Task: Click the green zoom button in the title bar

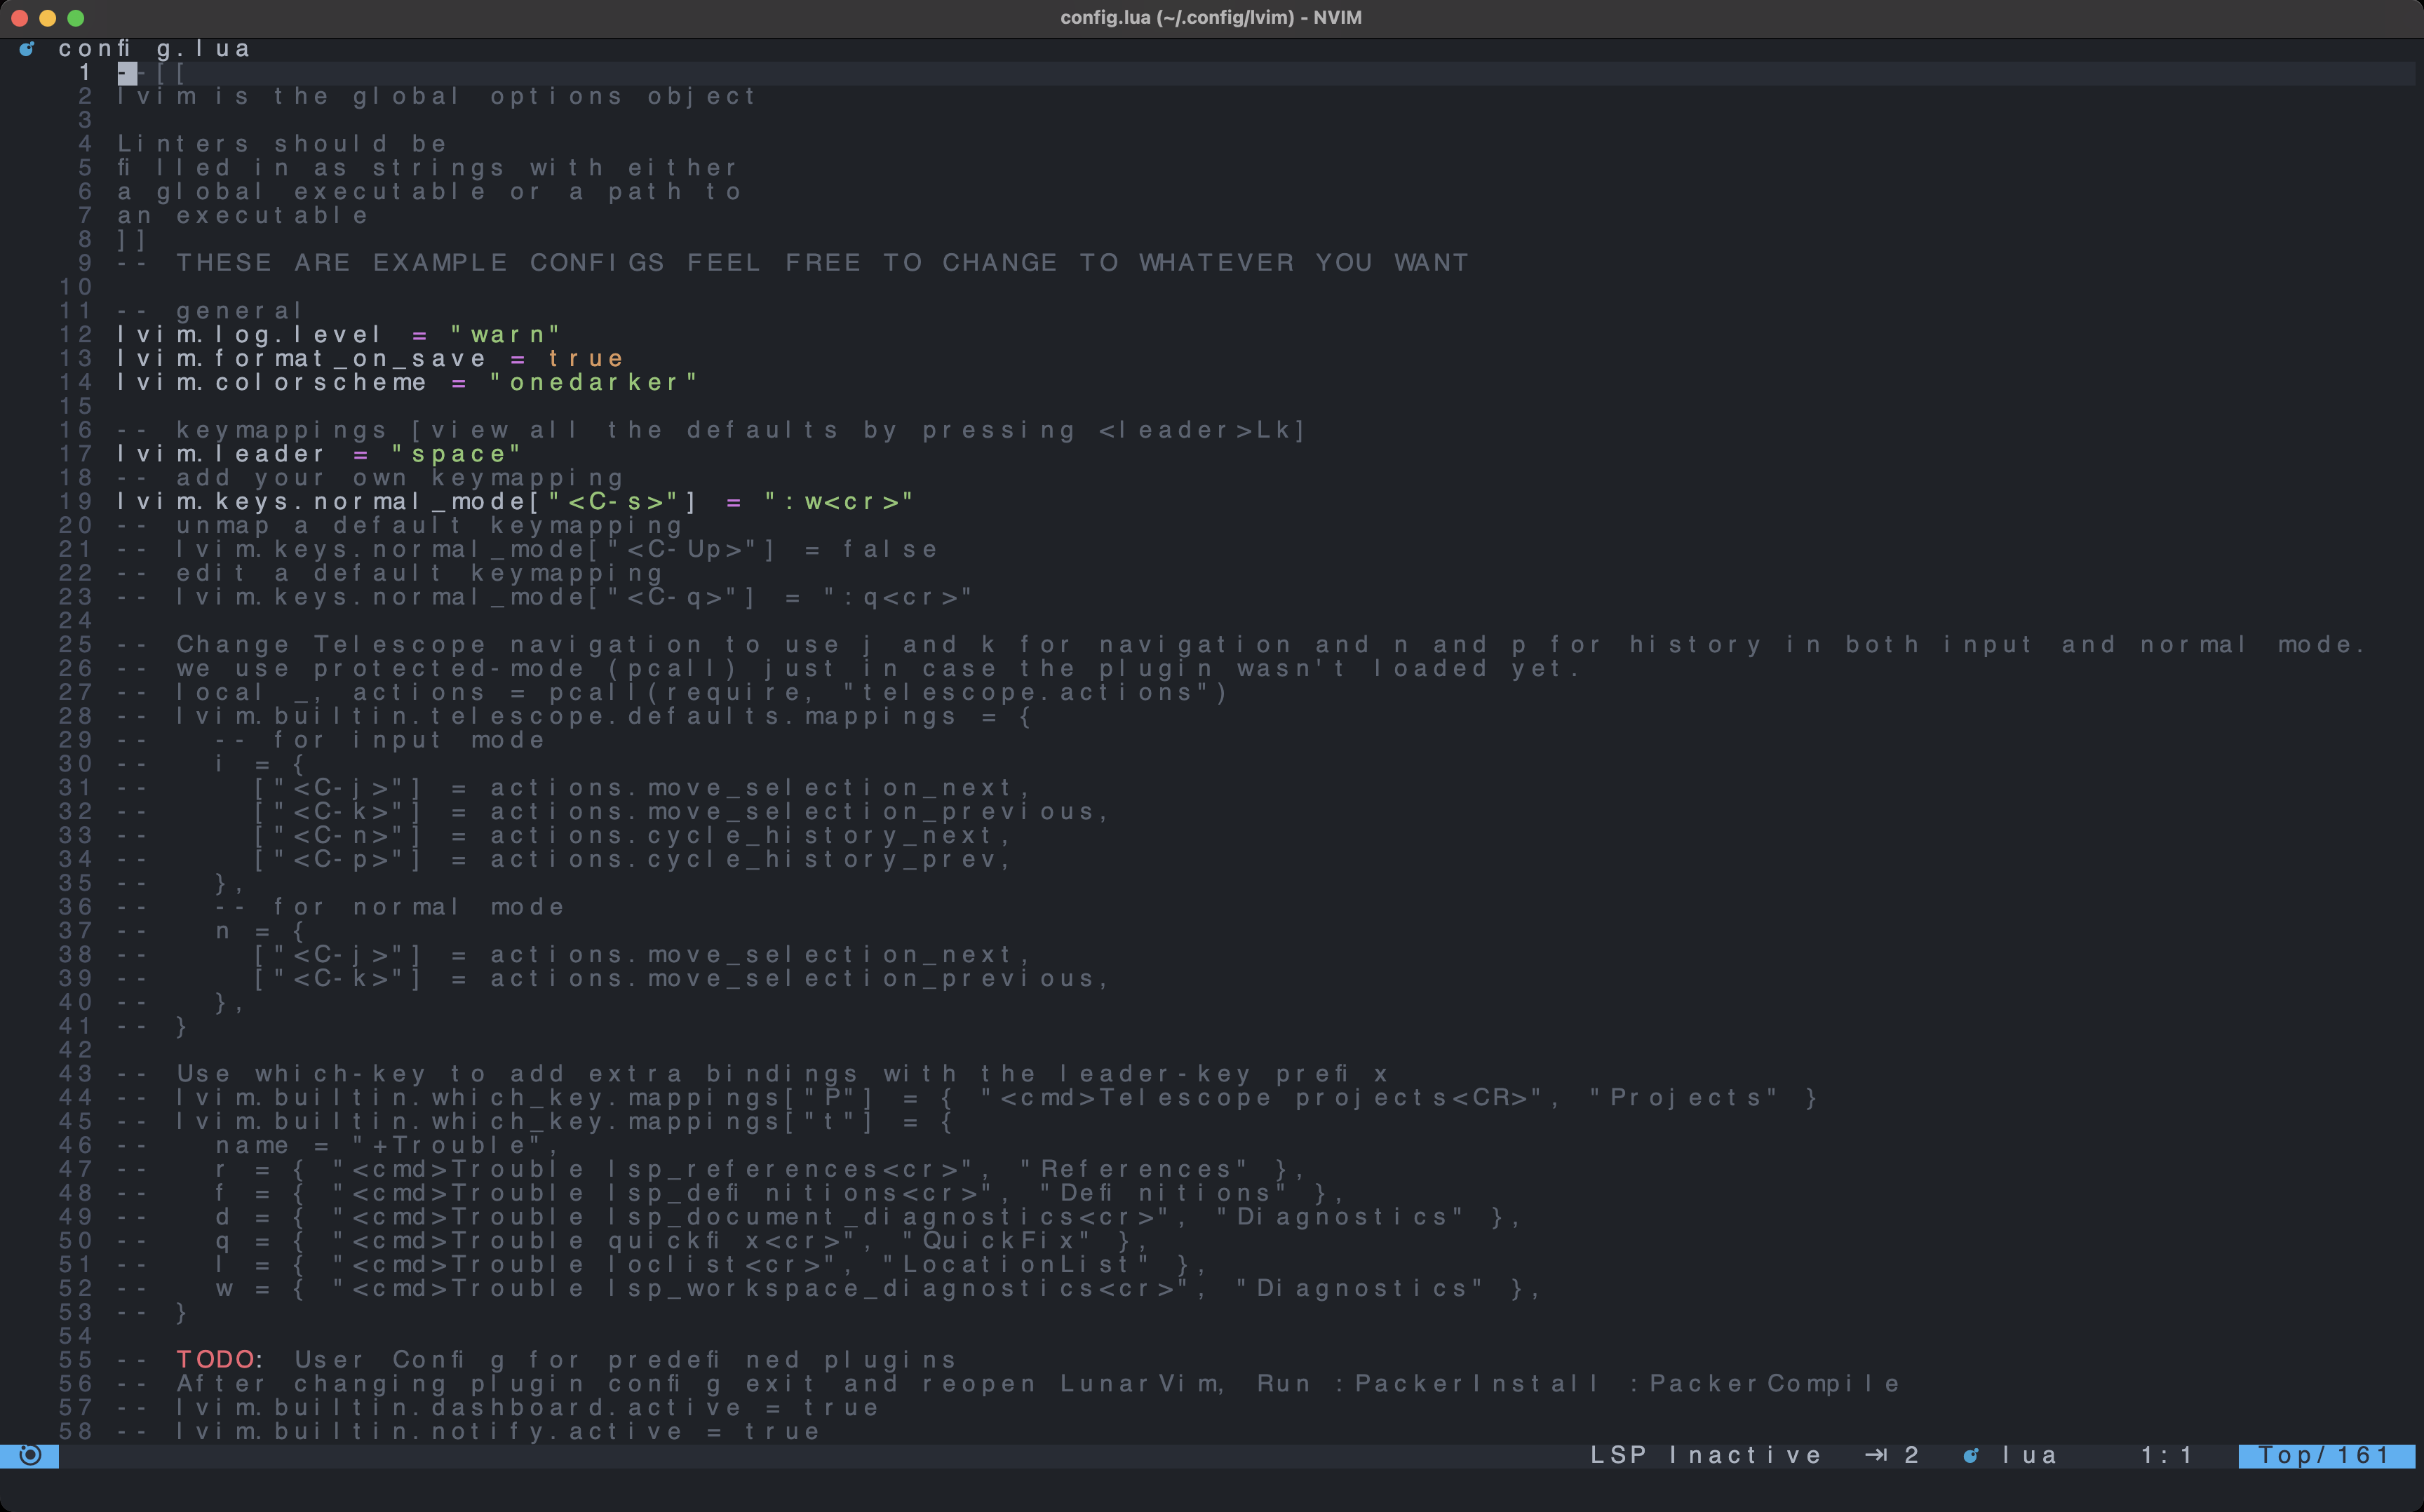Action: pos(76,17)
